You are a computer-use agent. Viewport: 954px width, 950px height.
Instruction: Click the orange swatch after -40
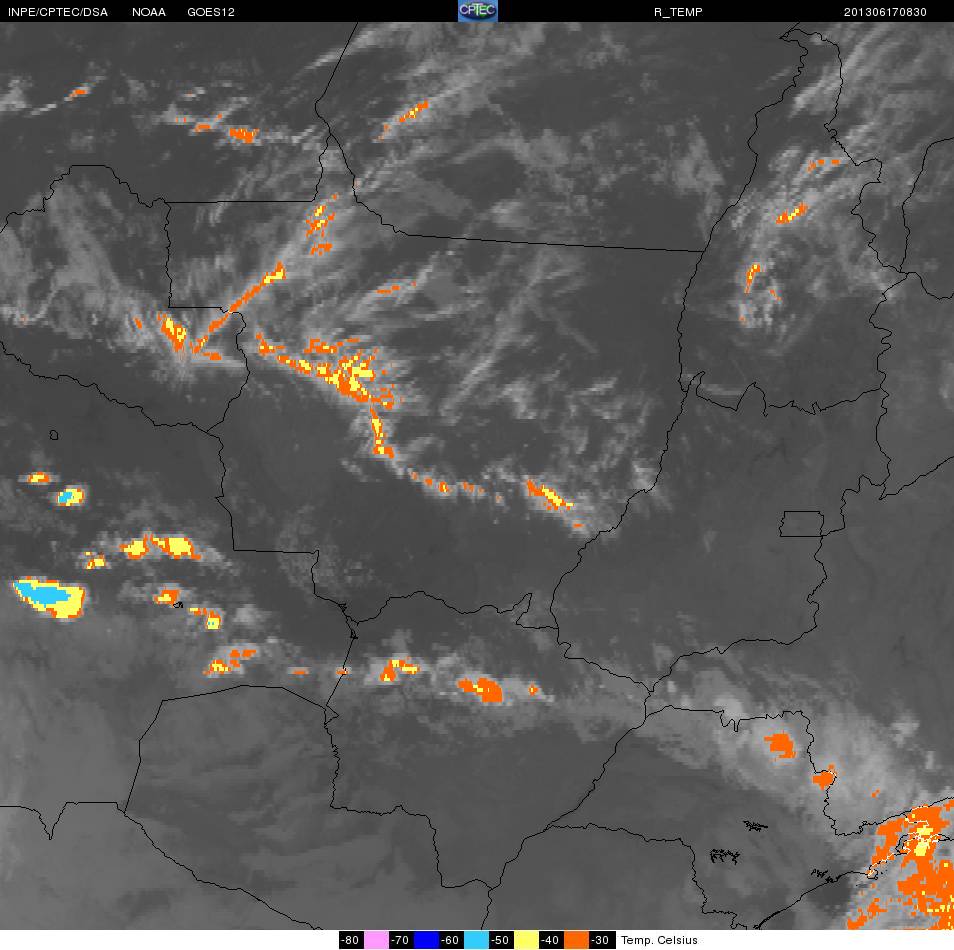577,940
